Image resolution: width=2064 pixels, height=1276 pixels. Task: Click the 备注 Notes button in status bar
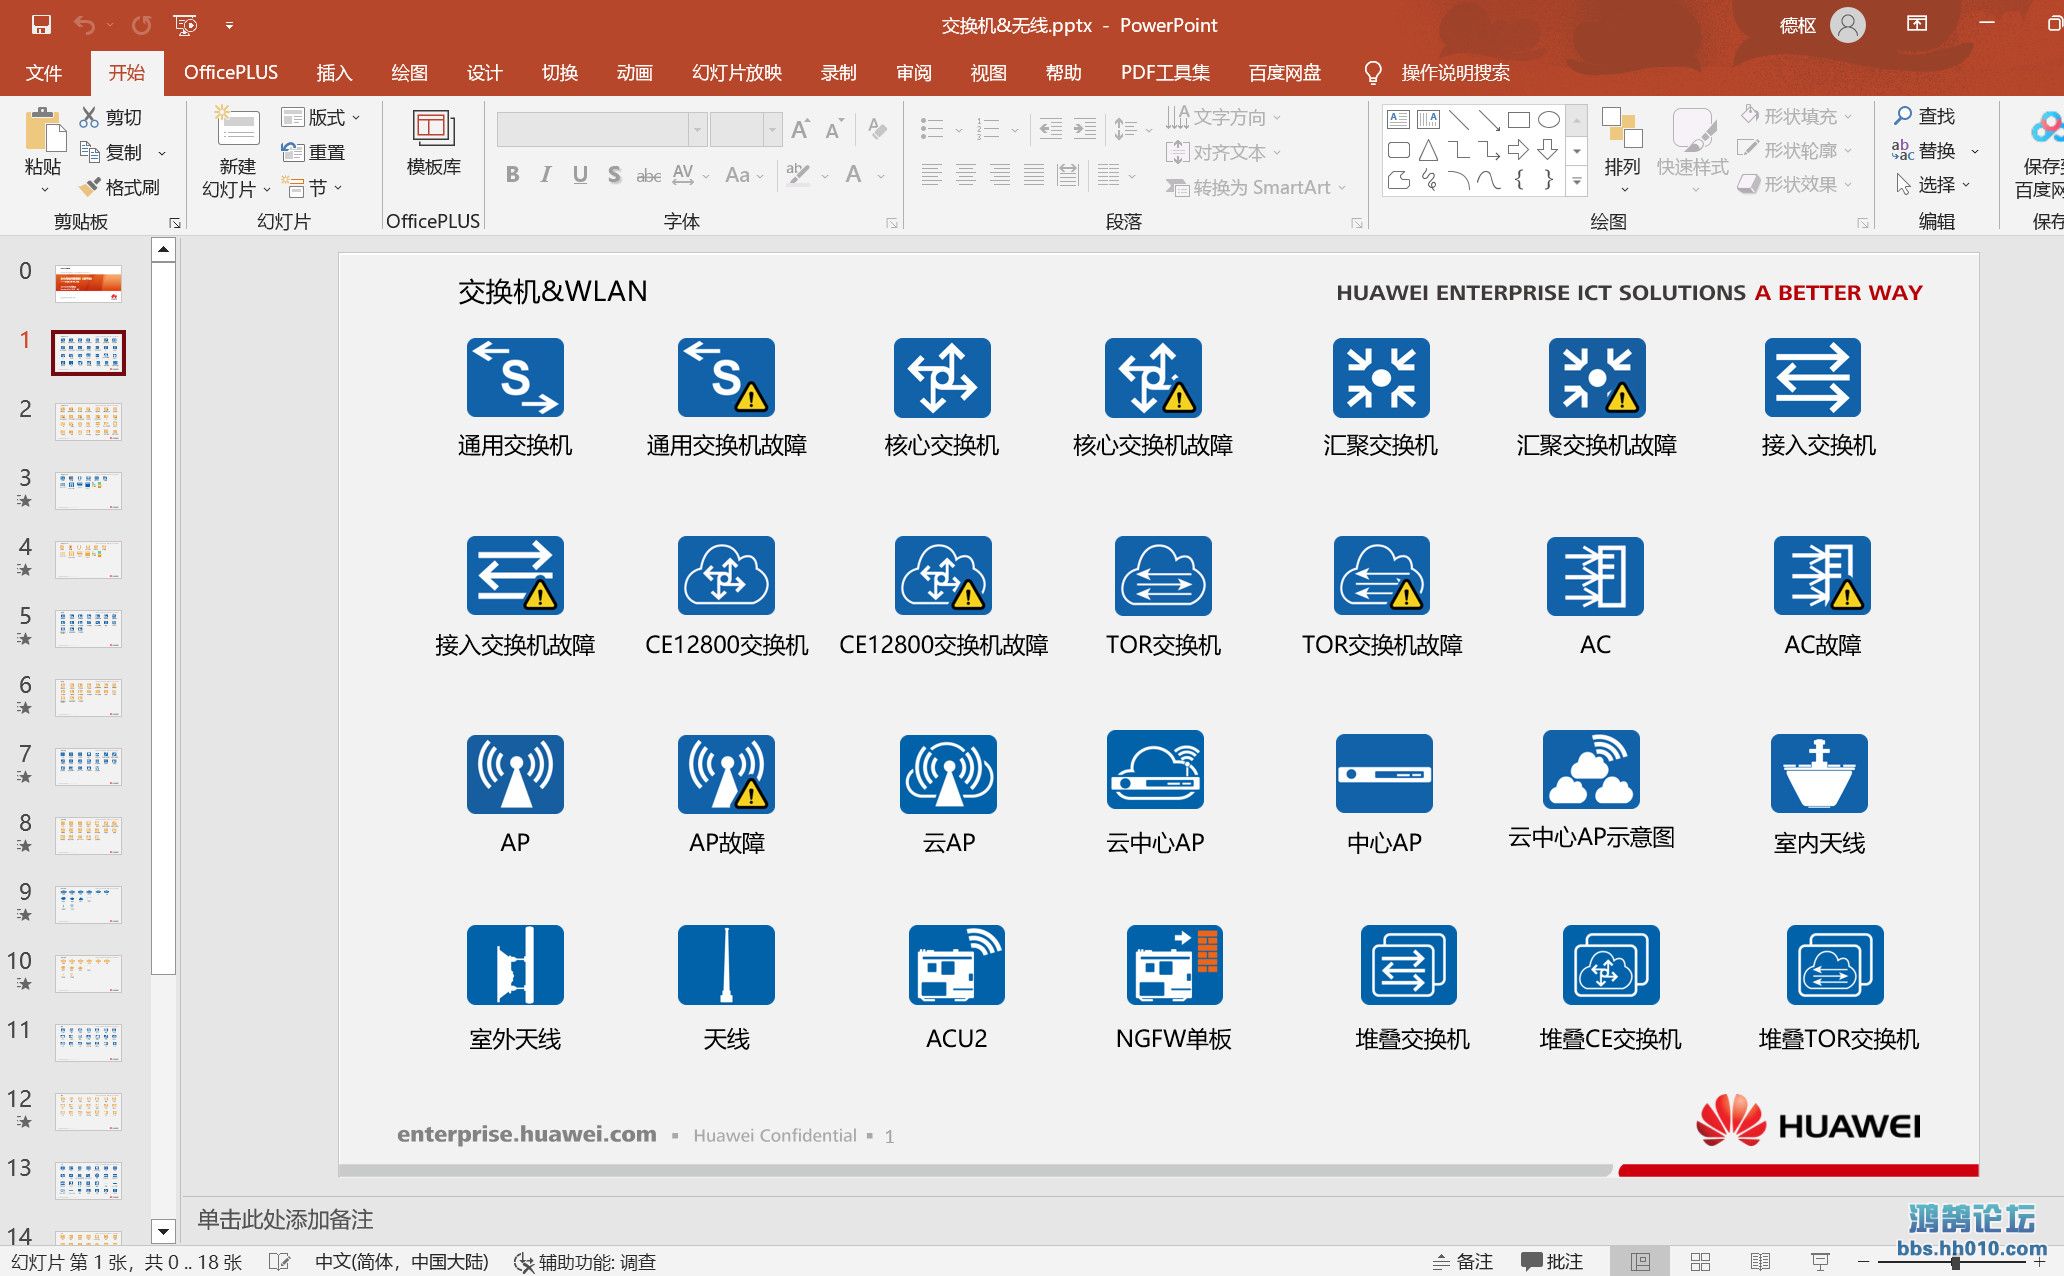pyautogui.click(x=1463, y=1262)
